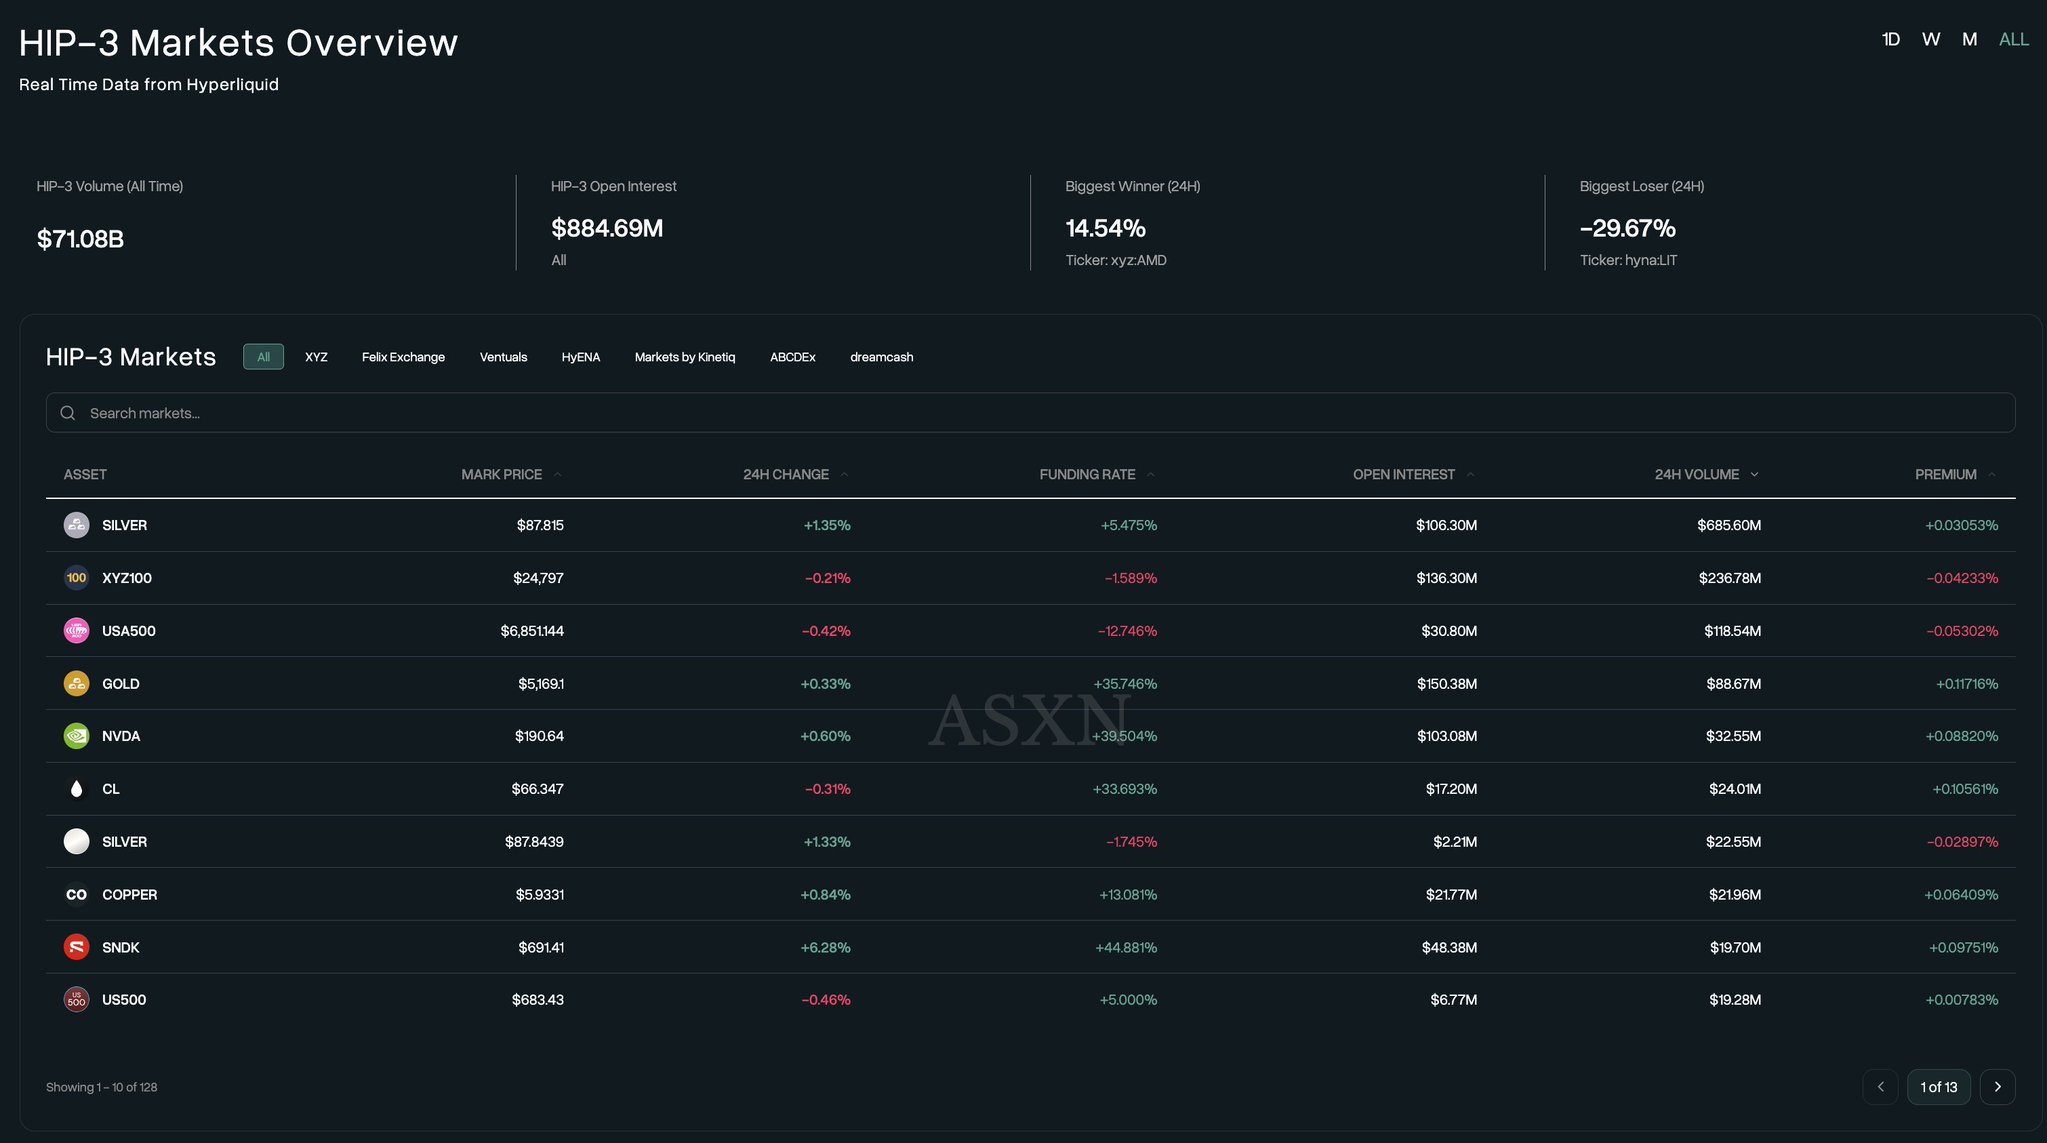Click the USA500 pink logo icon
The height and width of the screenshot is (1143, 2047).
tap(76, 631)
